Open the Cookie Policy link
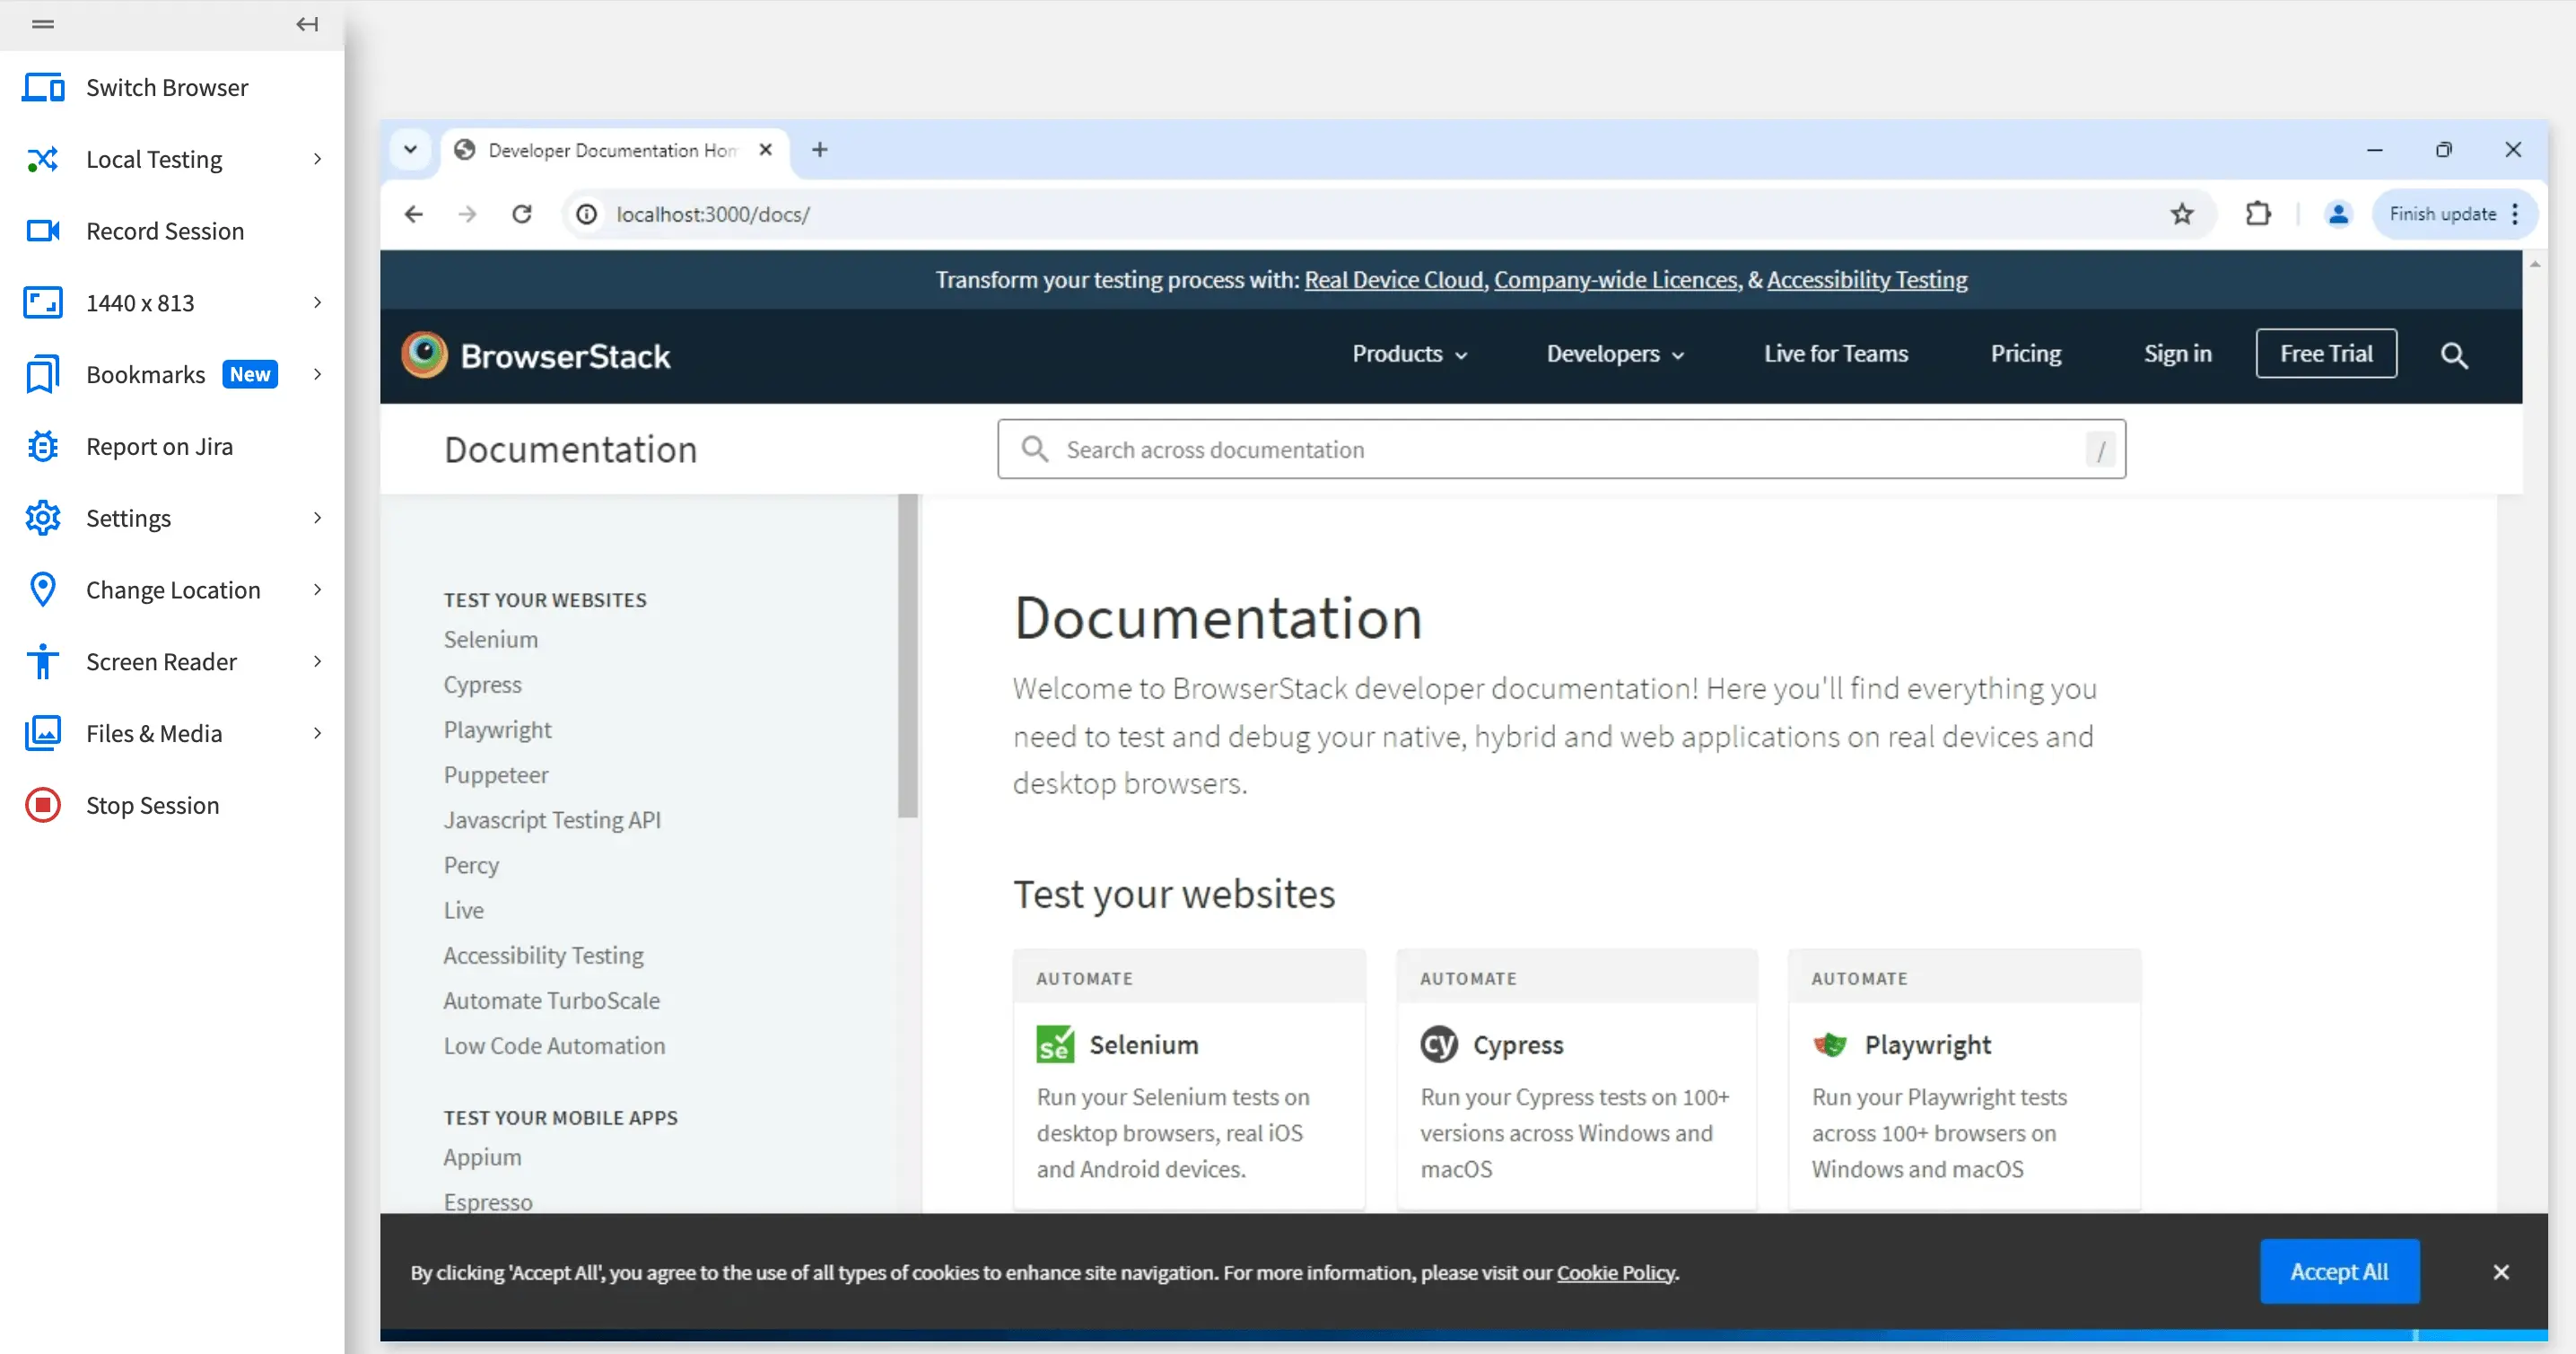Image resolution: width=2576 pixels, height=1354 pixels. [x=1615, y=1272]
